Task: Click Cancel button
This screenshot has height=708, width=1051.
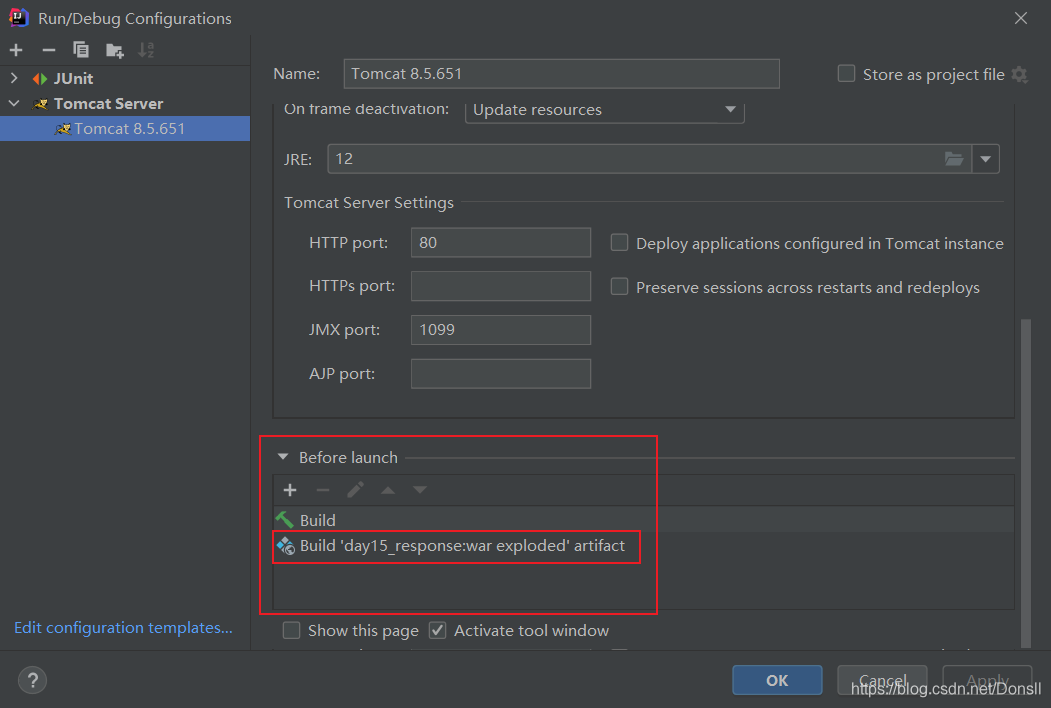Action: (882, 680)
